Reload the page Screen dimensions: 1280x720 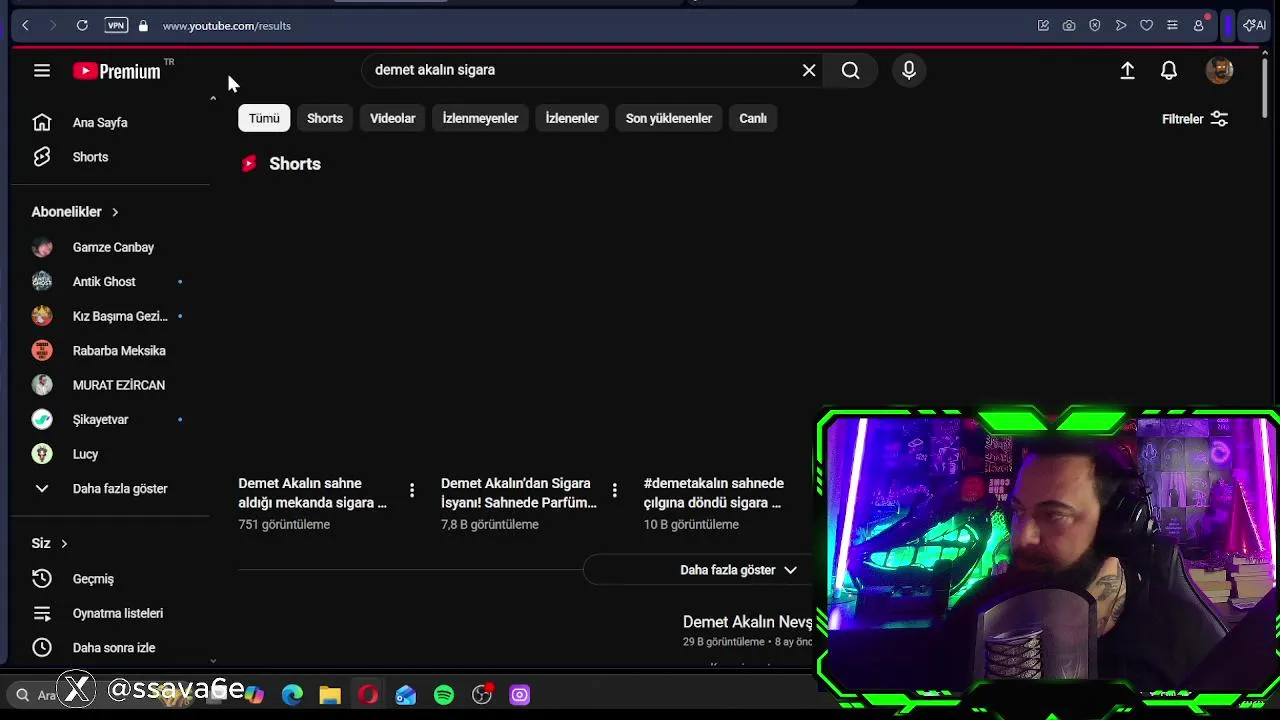[82, 25]
